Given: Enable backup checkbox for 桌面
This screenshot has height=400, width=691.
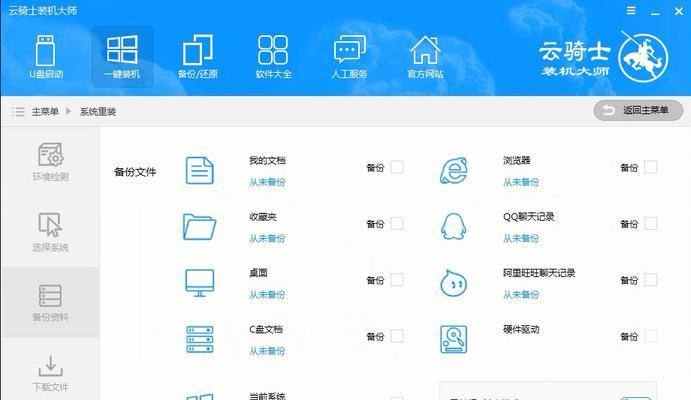Looking at the screenshot, I should point(397,280).
